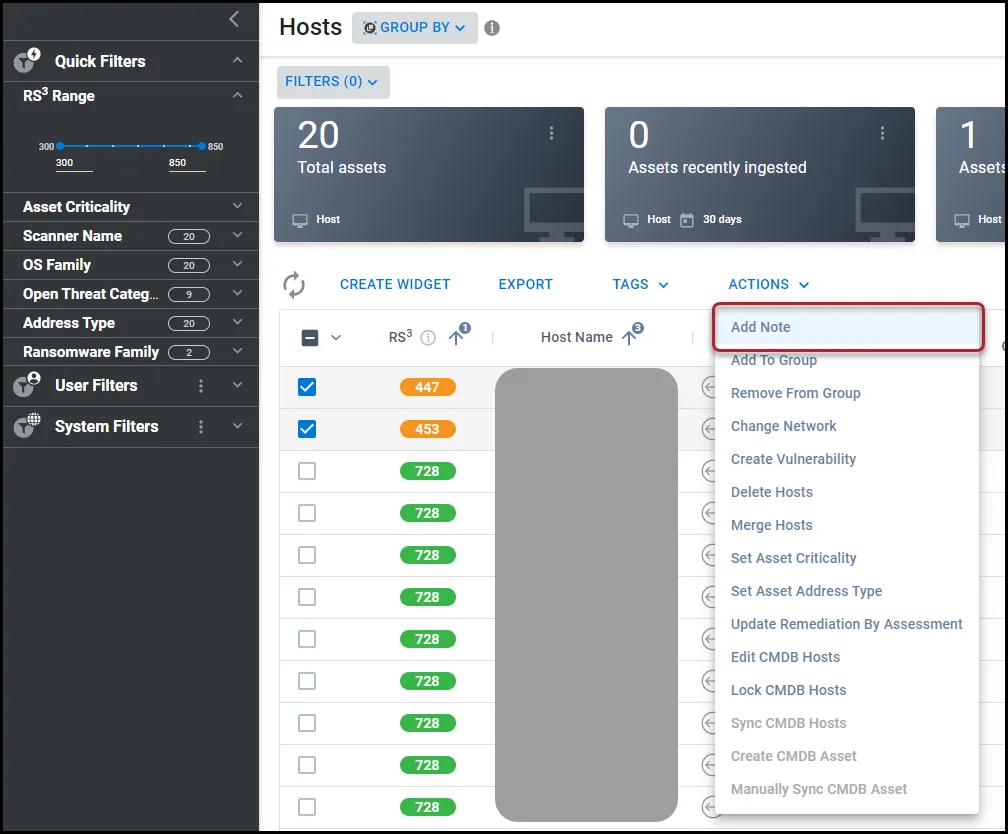Check the second row with score 728
The height and width of the screenshot is (834, 1008).
coord(307,513)
